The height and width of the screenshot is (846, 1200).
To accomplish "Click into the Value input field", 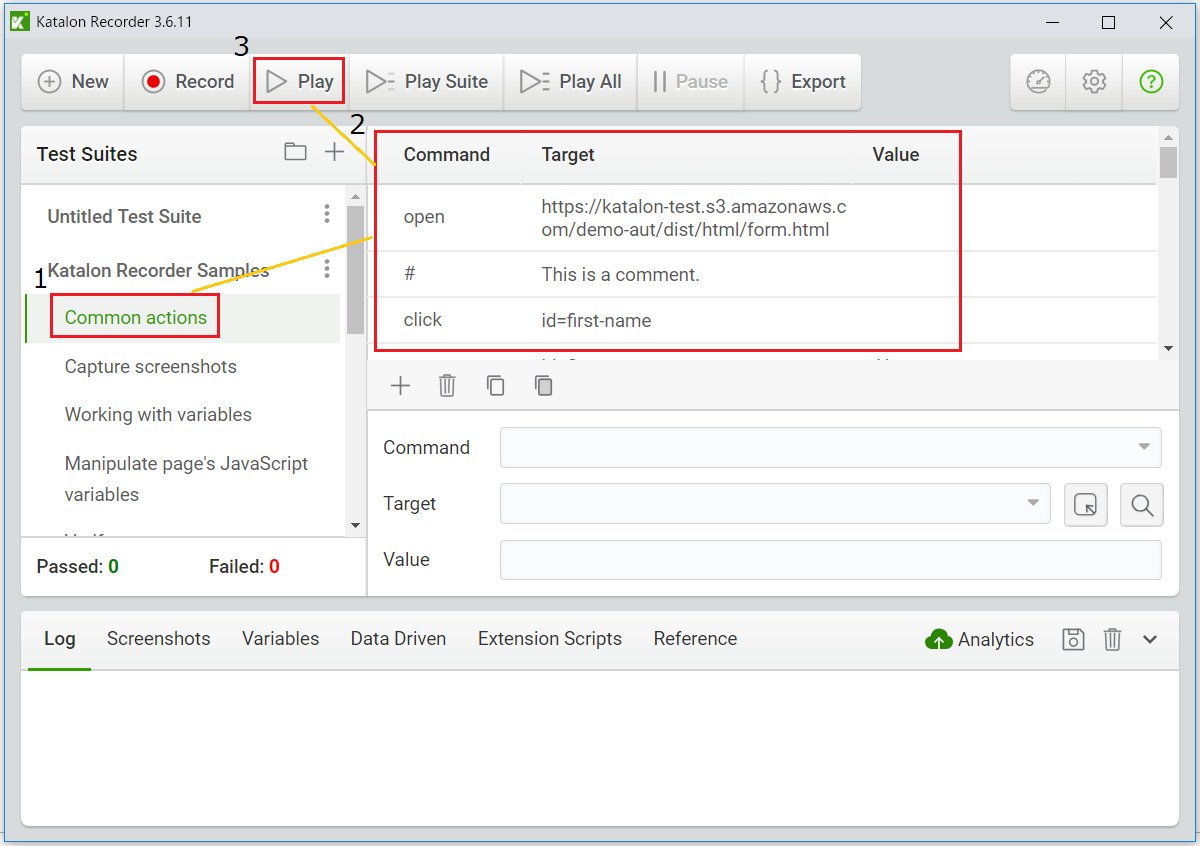I will coord(831,559).
